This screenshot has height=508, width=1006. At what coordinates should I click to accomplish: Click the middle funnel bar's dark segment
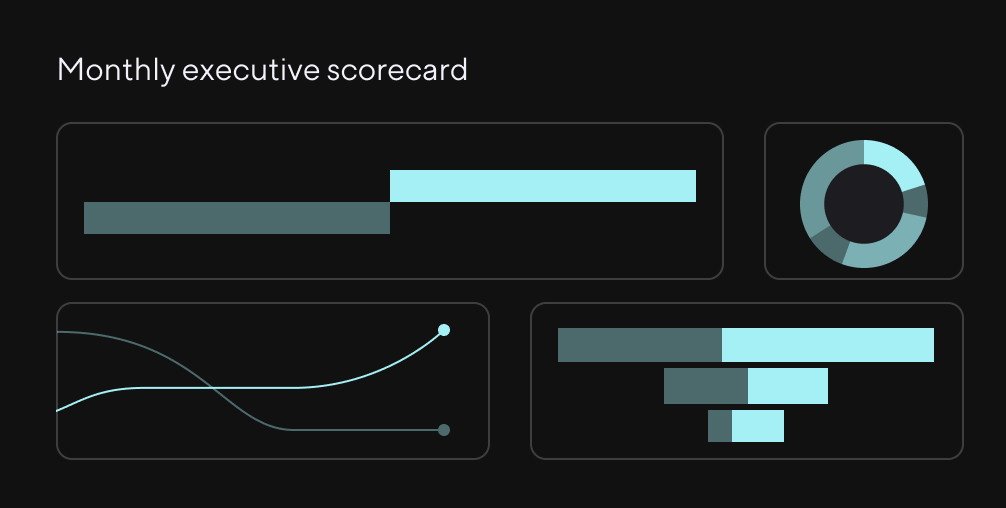click(705, 386)
